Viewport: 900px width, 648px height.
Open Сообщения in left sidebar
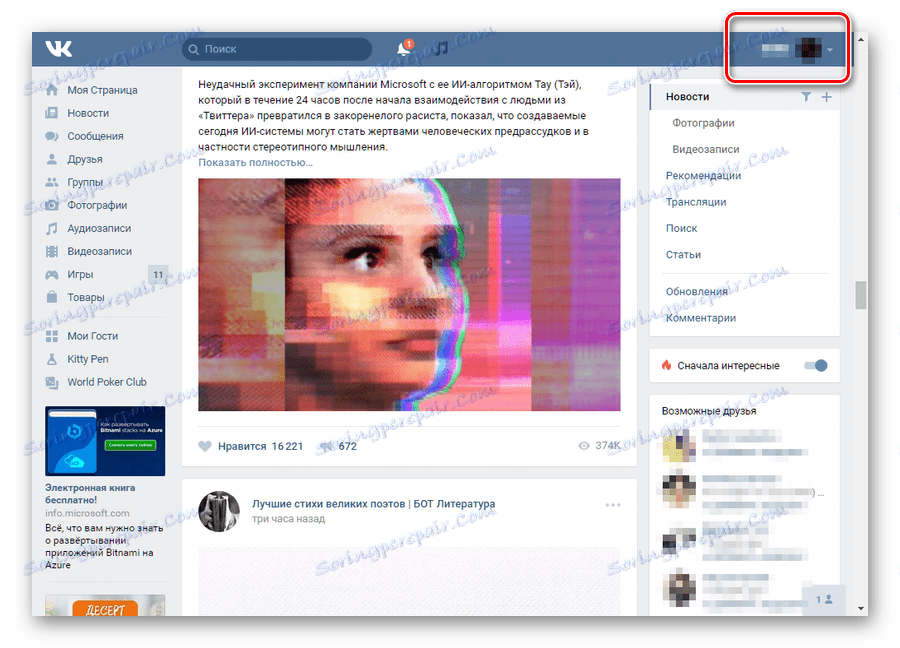[95, 136]
